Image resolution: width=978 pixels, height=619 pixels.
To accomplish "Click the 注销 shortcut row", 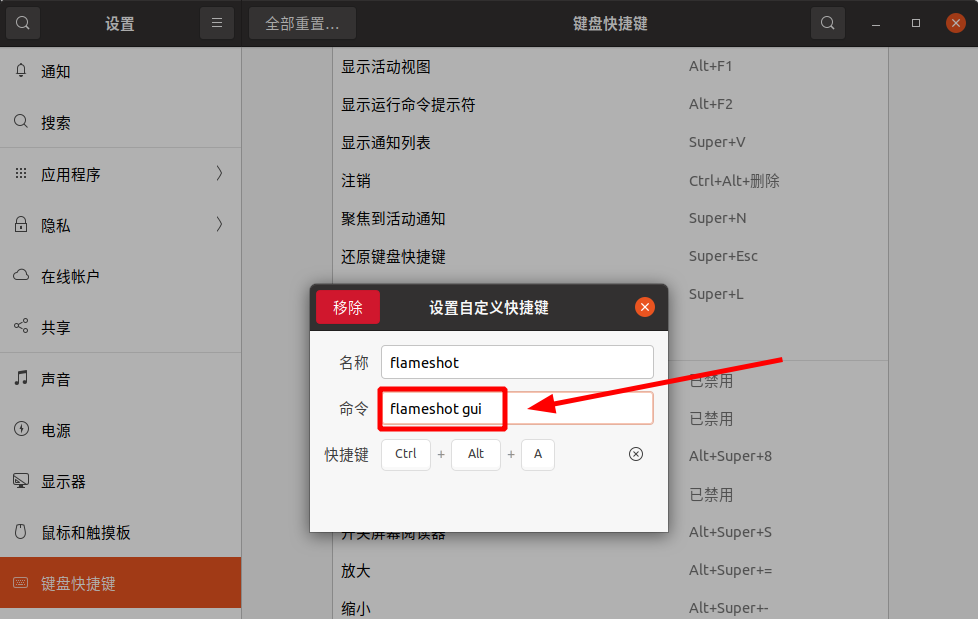I will point(610,180).
